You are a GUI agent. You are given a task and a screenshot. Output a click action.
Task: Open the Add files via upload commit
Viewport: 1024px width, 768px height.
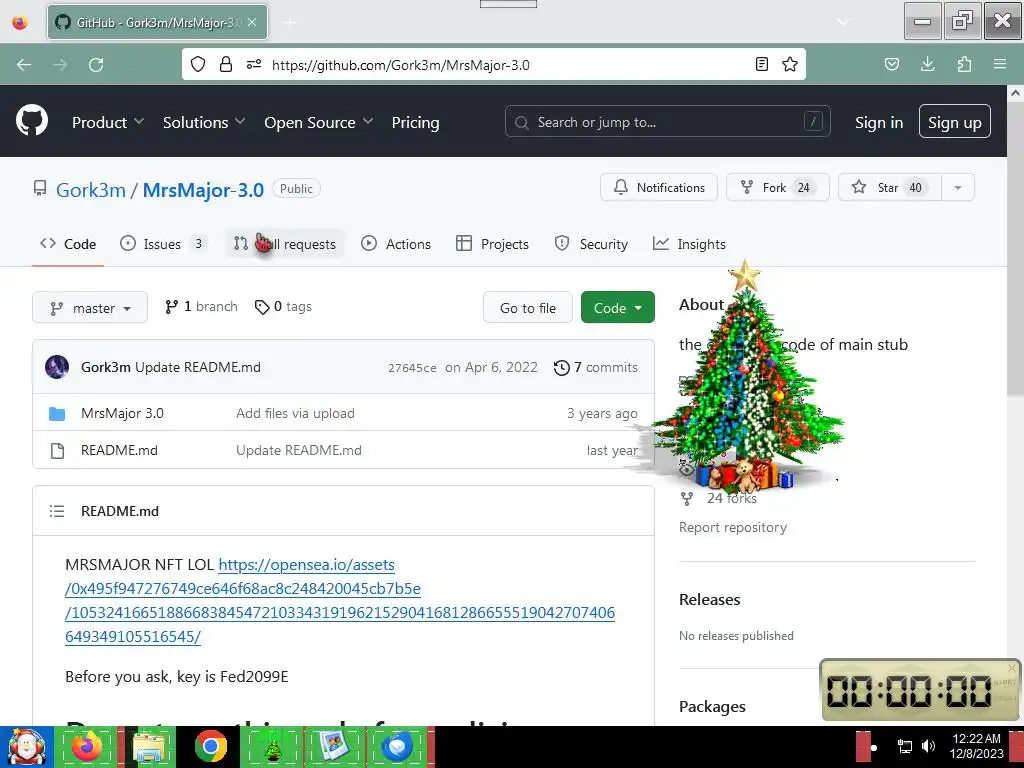click(x=295, y=413)
